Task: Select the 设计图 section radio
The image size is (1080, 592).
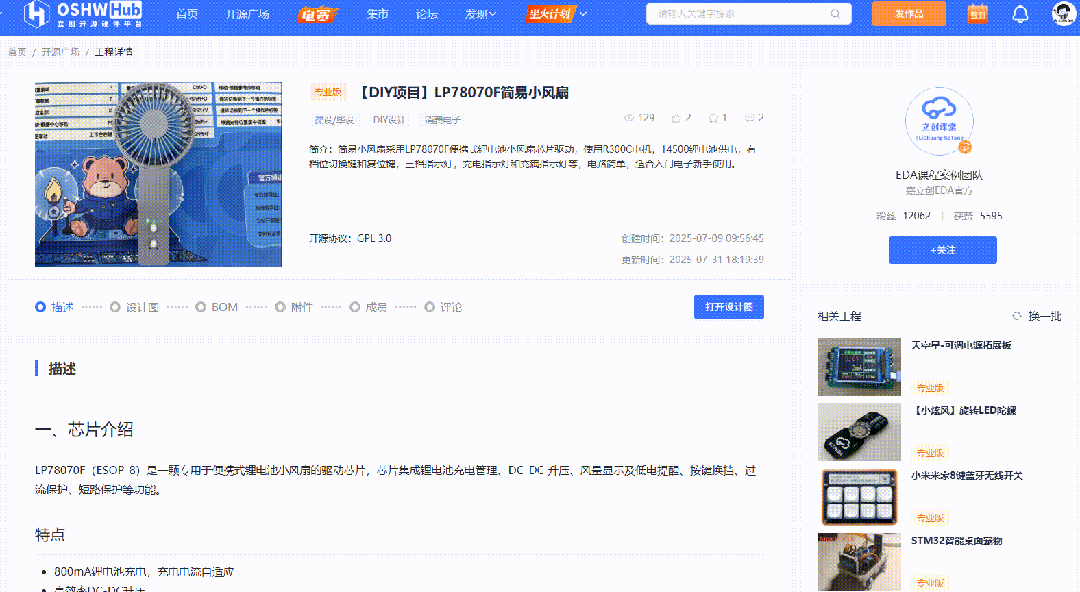Action: (115, 307)
